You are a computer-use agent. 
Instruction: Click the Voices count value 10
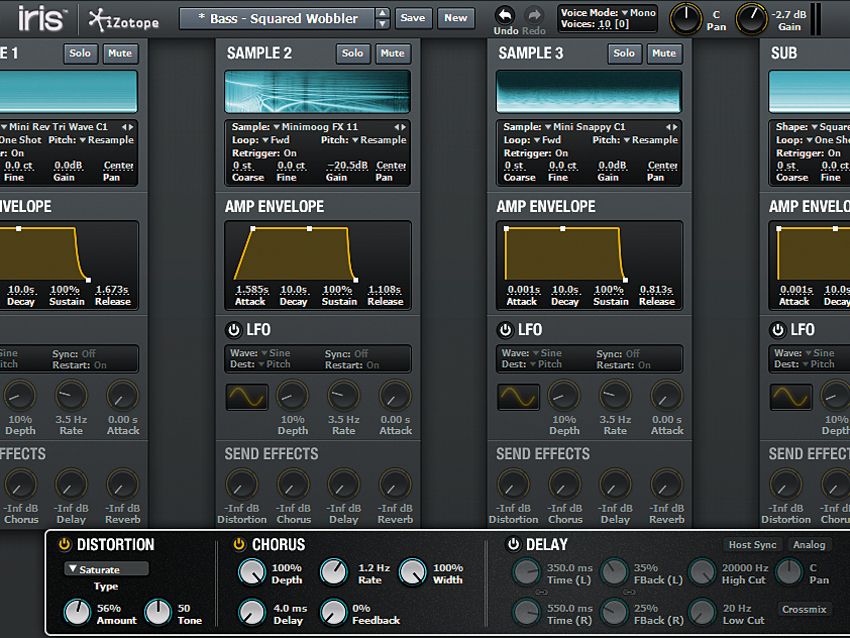(604, 24)
